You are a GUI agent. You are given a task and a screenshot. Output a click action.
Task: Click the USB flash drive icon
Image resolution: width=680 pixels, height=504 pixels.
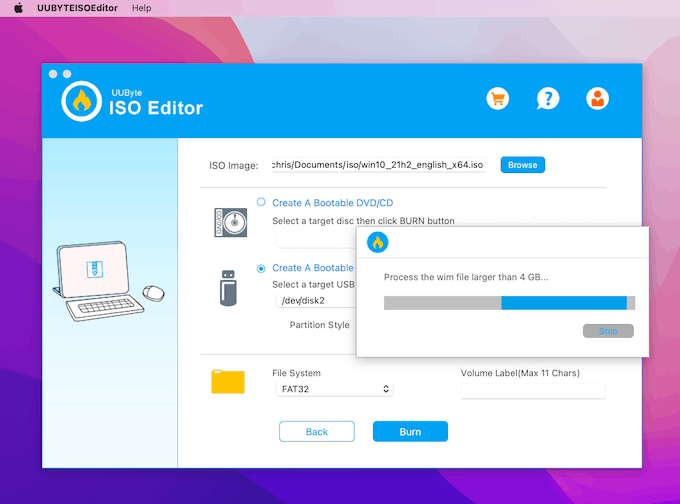click(228, 288)
